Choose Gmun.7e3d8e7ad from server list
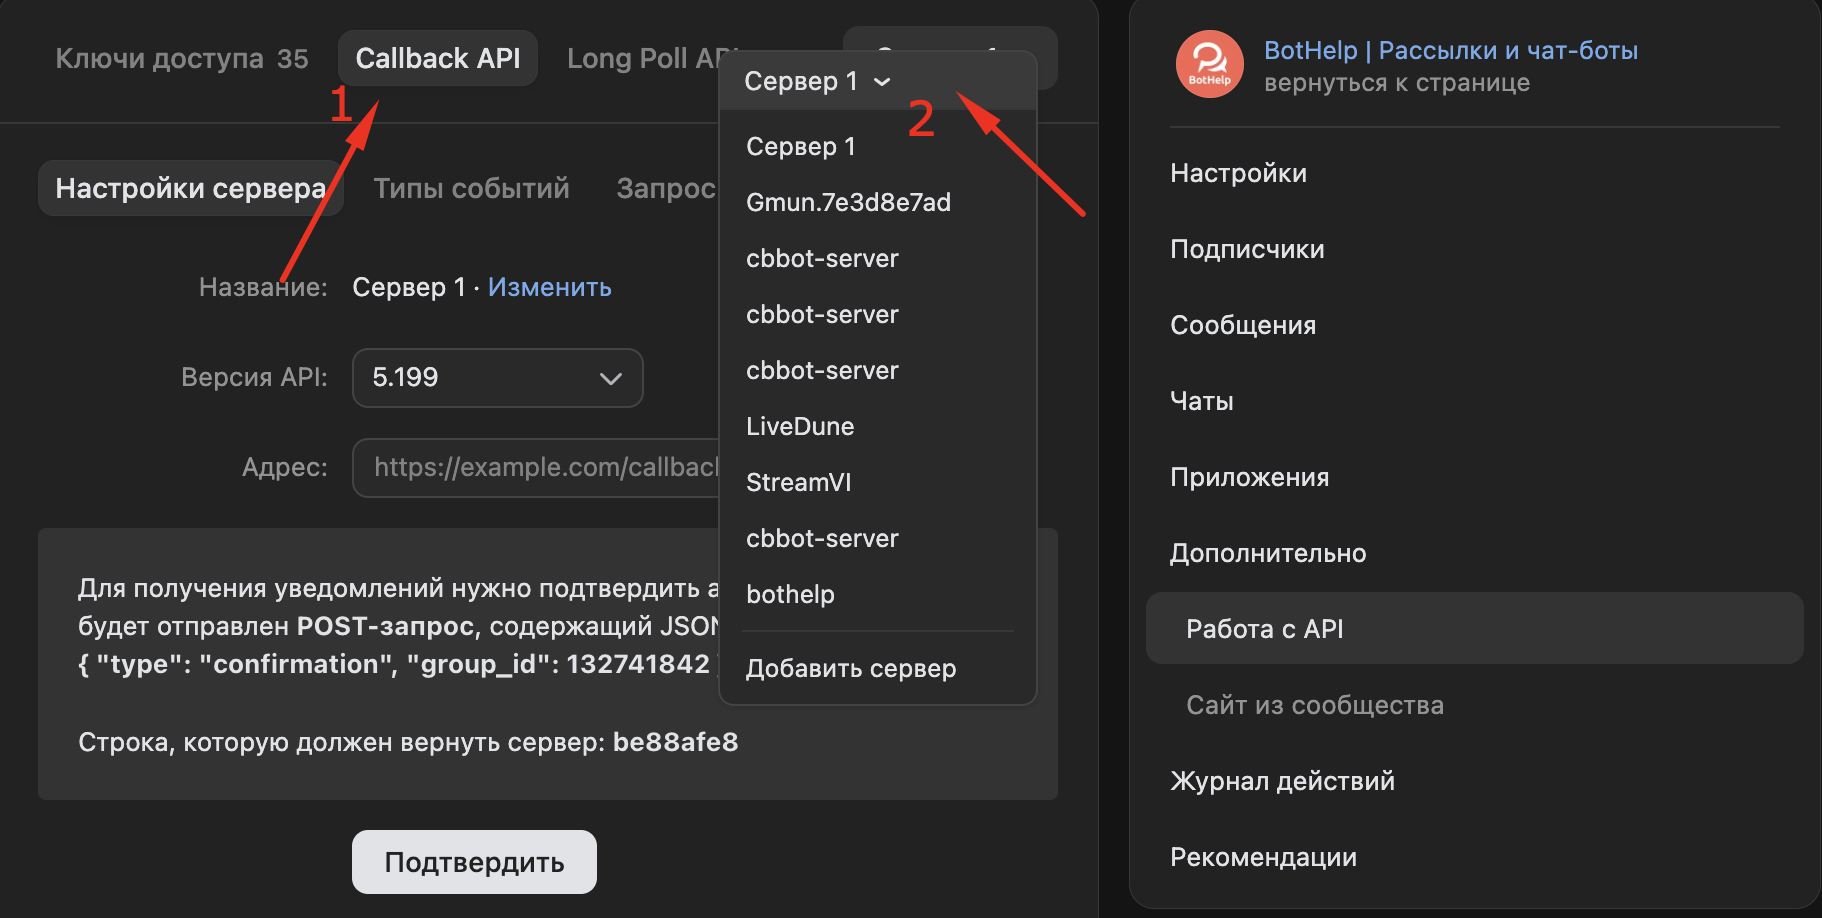This screenshot has height=918, width=1822. 848,202
